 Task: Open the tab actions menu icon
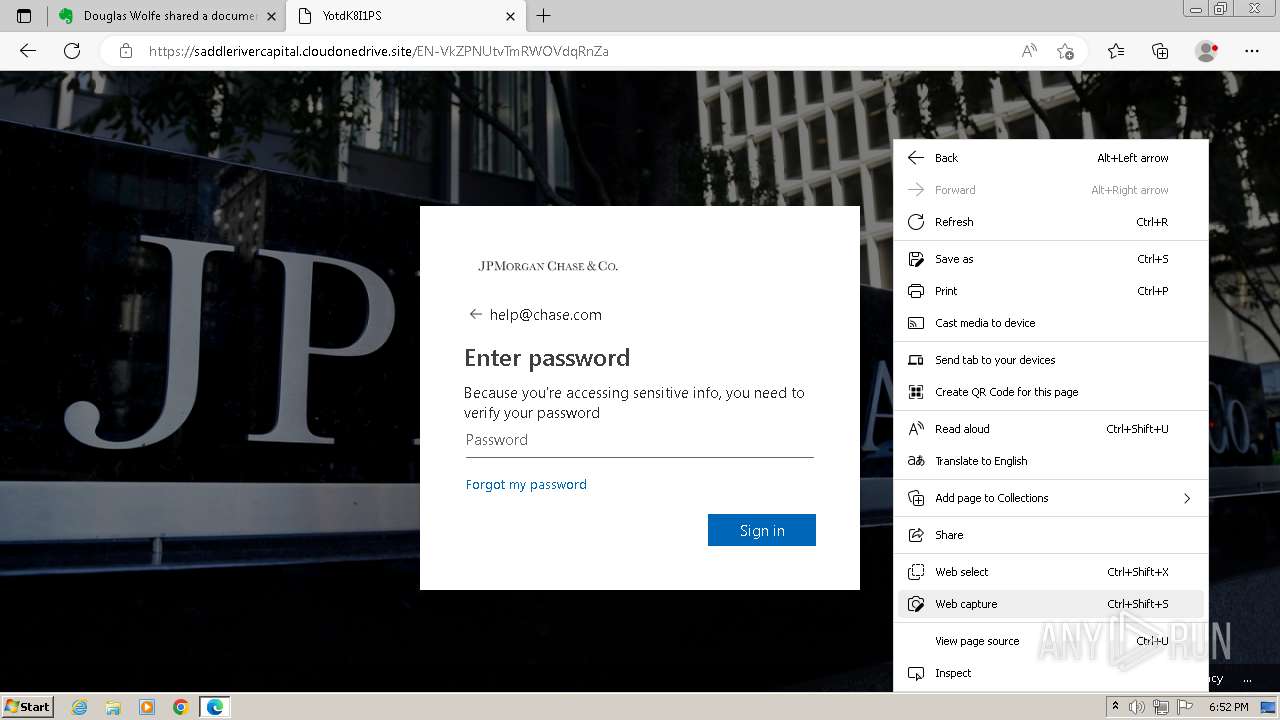click(x=24, y=16)
